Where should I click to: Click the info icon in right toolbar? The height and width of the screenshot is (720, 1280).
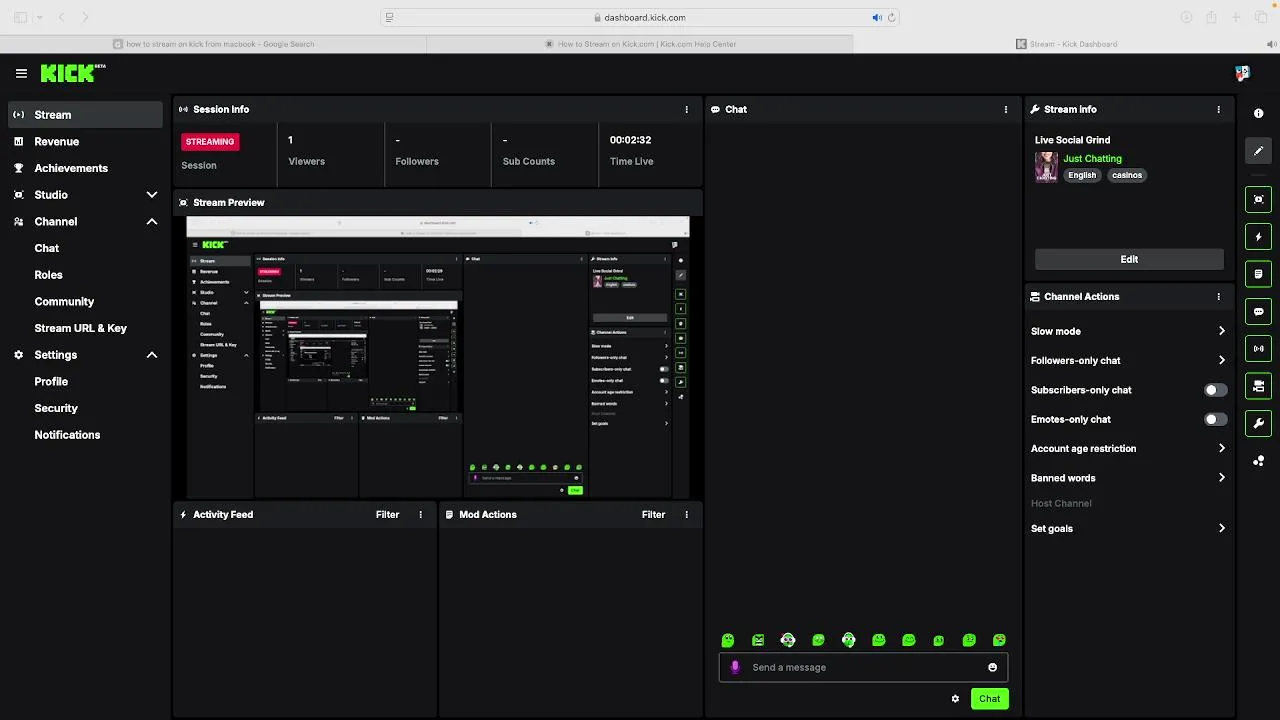[x=1259, y=114]
